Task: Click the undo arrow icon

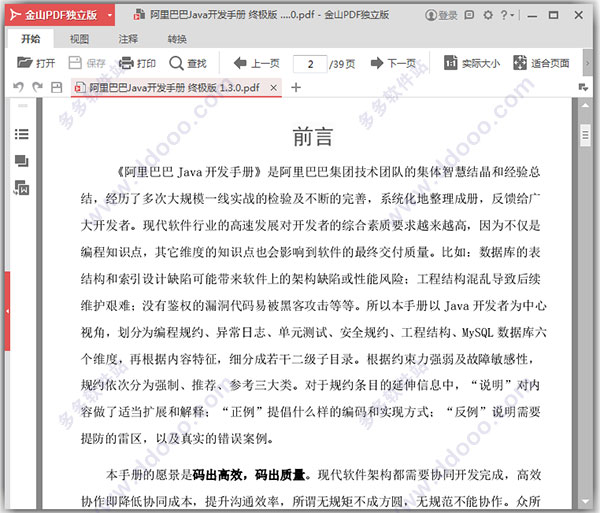Action: [18, 87]
